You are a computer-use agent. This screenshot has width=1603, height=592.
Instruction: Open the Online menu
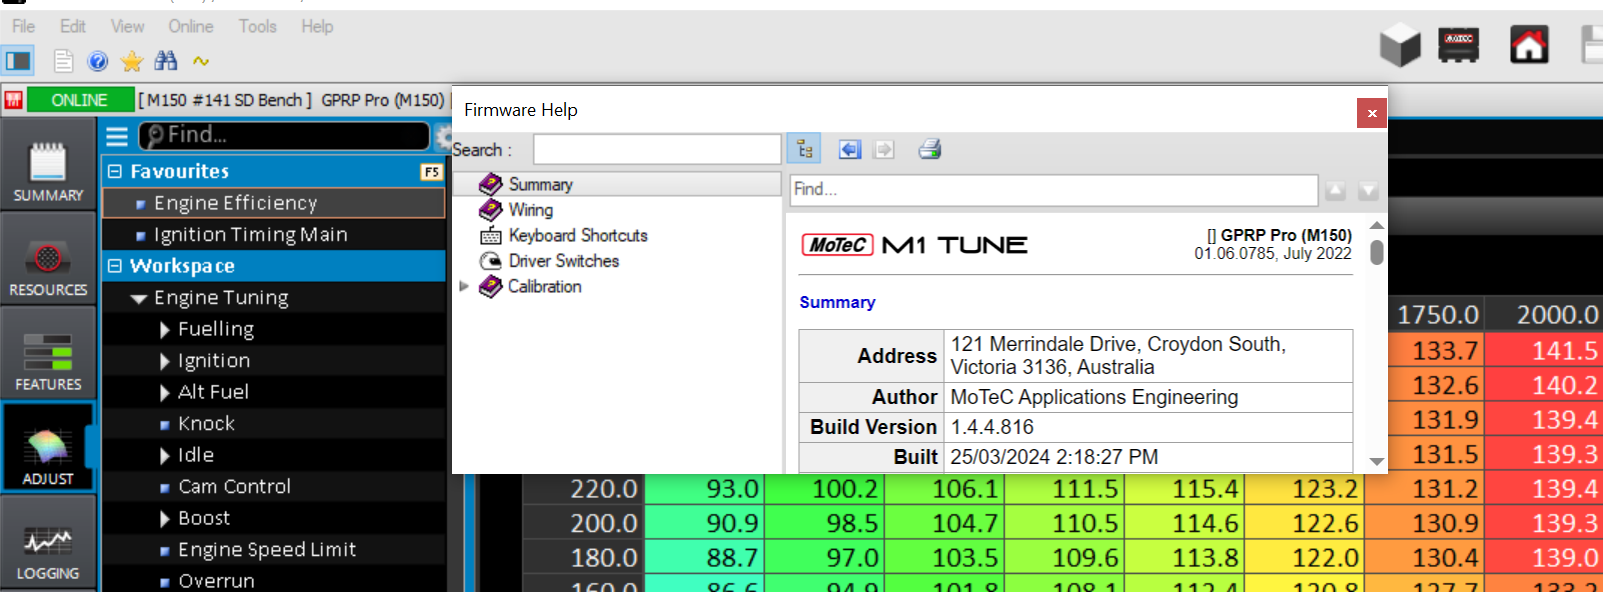click(190, 26)
